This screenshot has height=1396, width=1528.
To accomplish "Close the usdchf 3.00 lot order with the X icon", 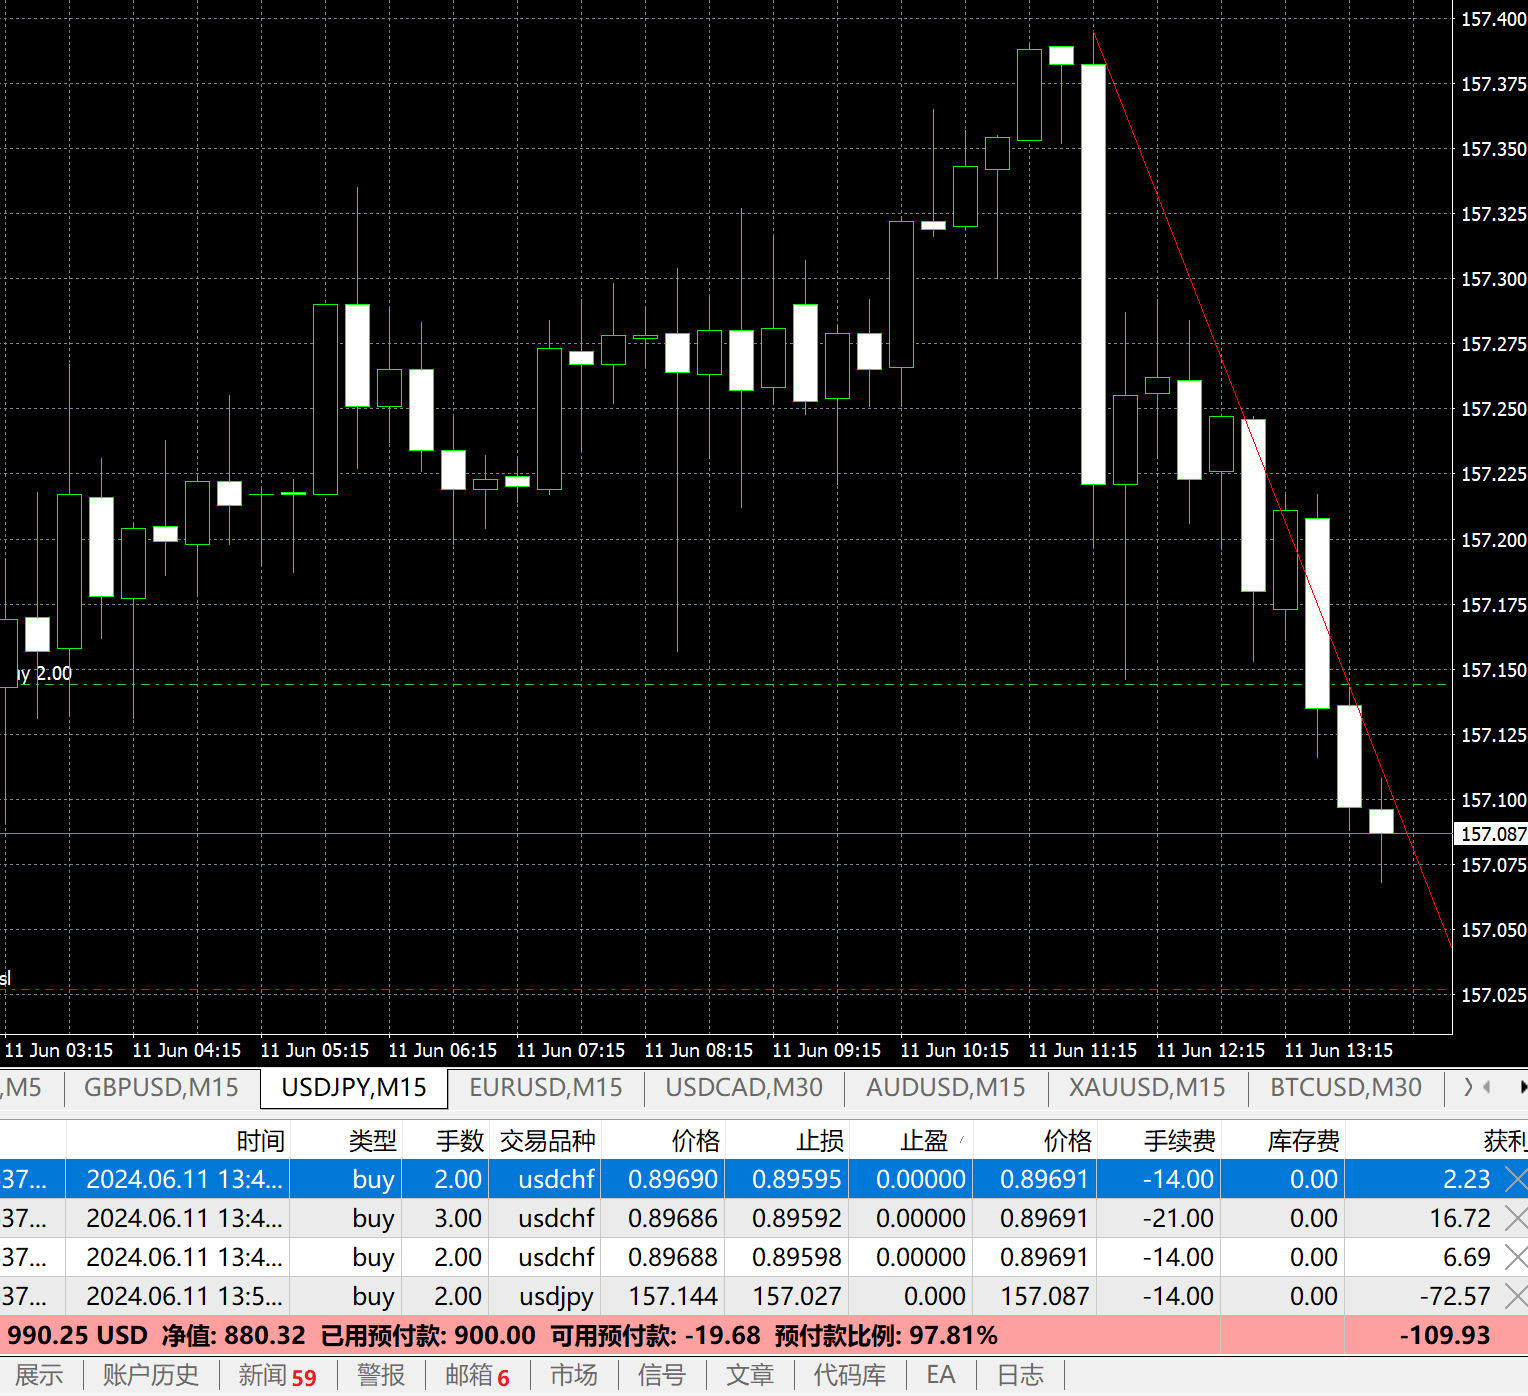I will point(1516,1218).
